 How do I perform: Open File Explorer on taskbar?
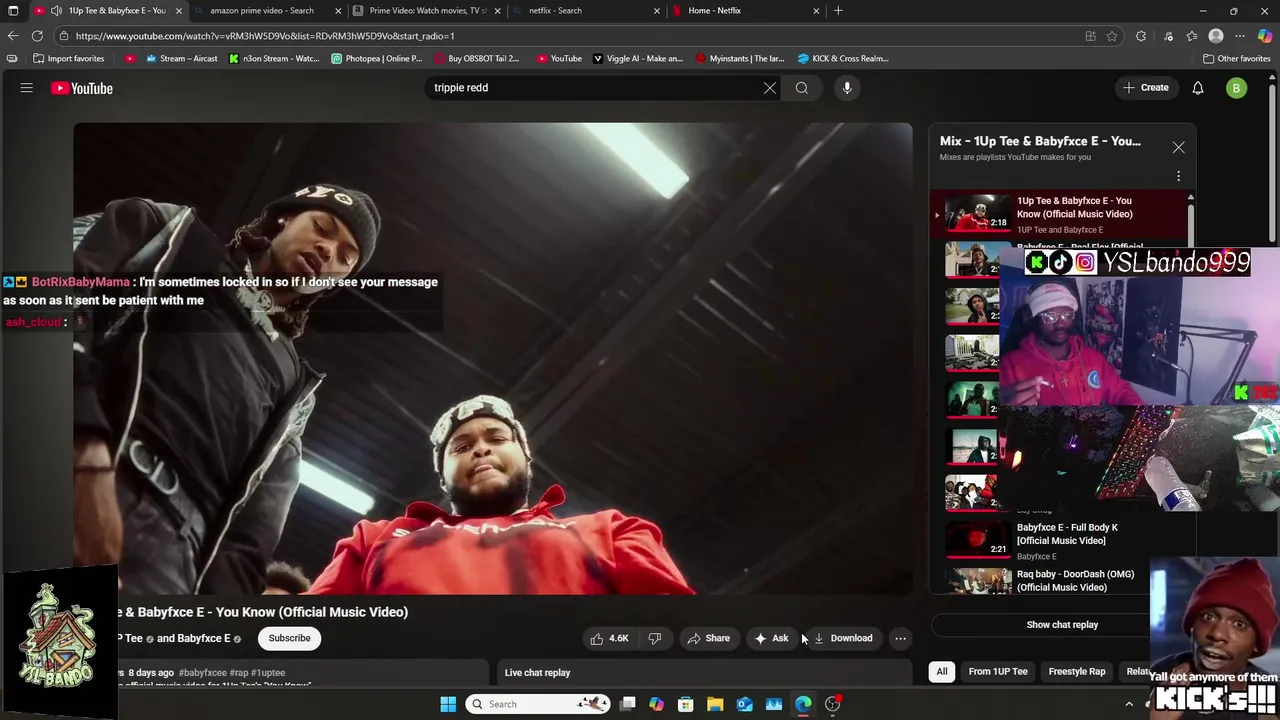tap(715, 704)
